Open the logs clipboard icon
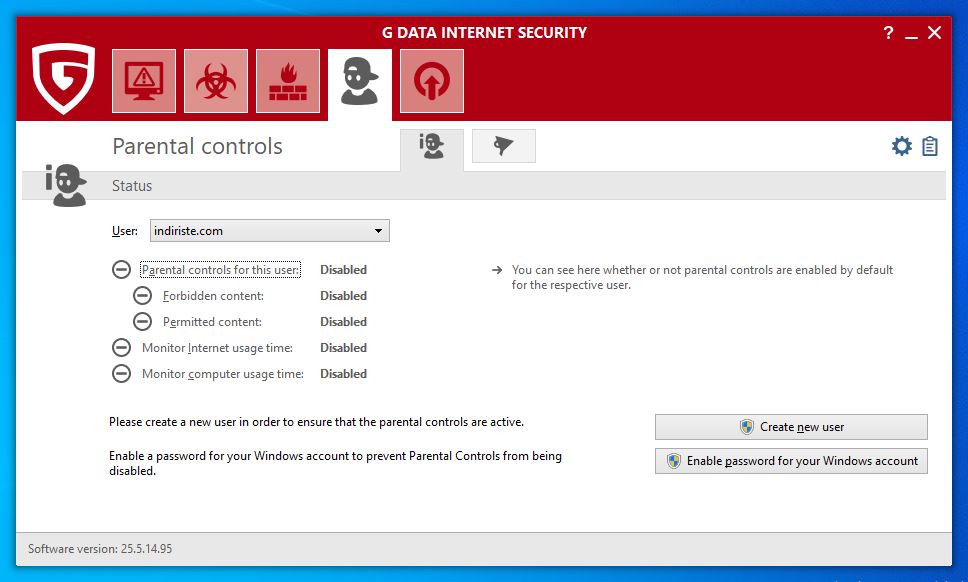 pos(930,146)
